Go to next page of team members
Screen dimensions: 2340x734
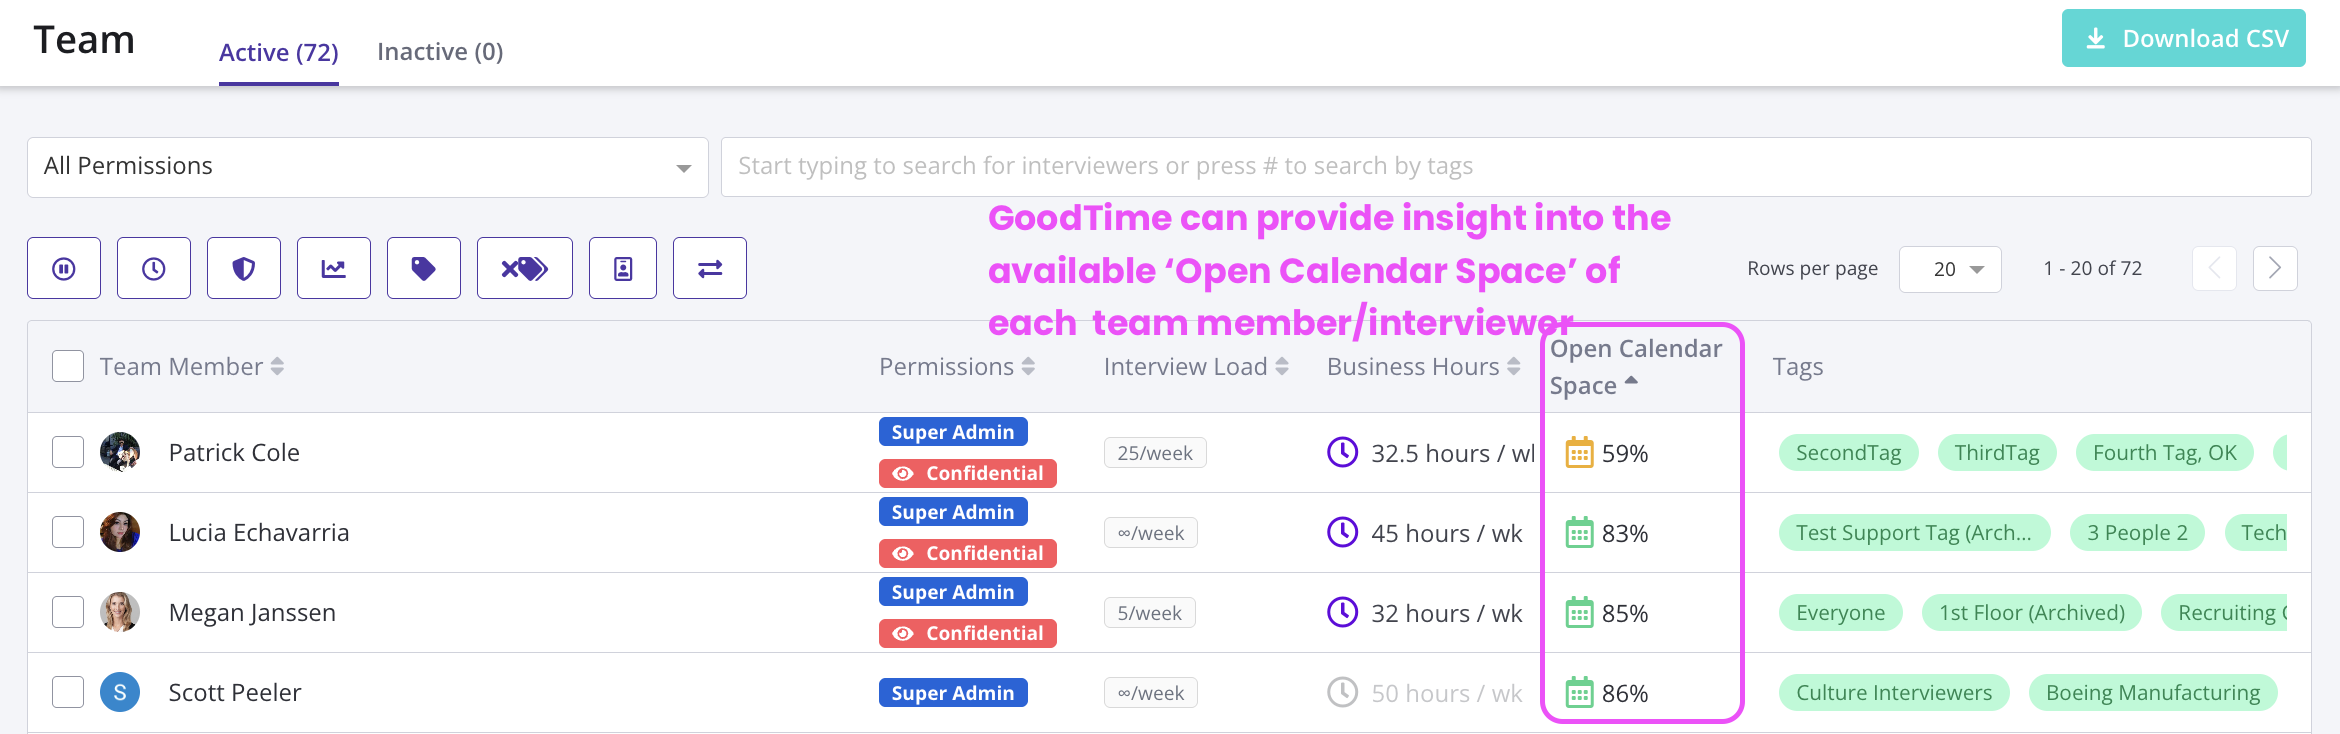2275,268
